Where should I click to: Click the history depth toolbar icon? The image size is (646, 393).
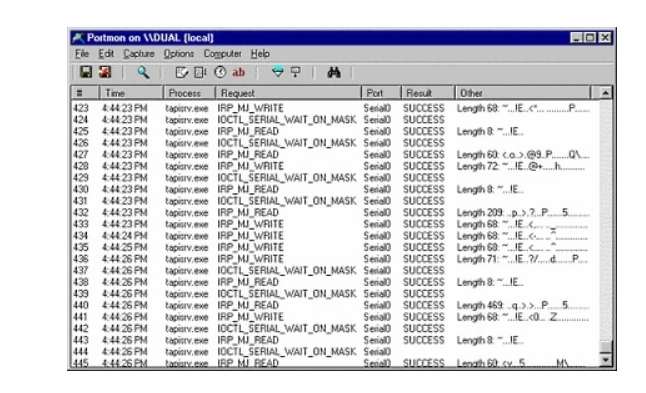[x=295, y=73]
